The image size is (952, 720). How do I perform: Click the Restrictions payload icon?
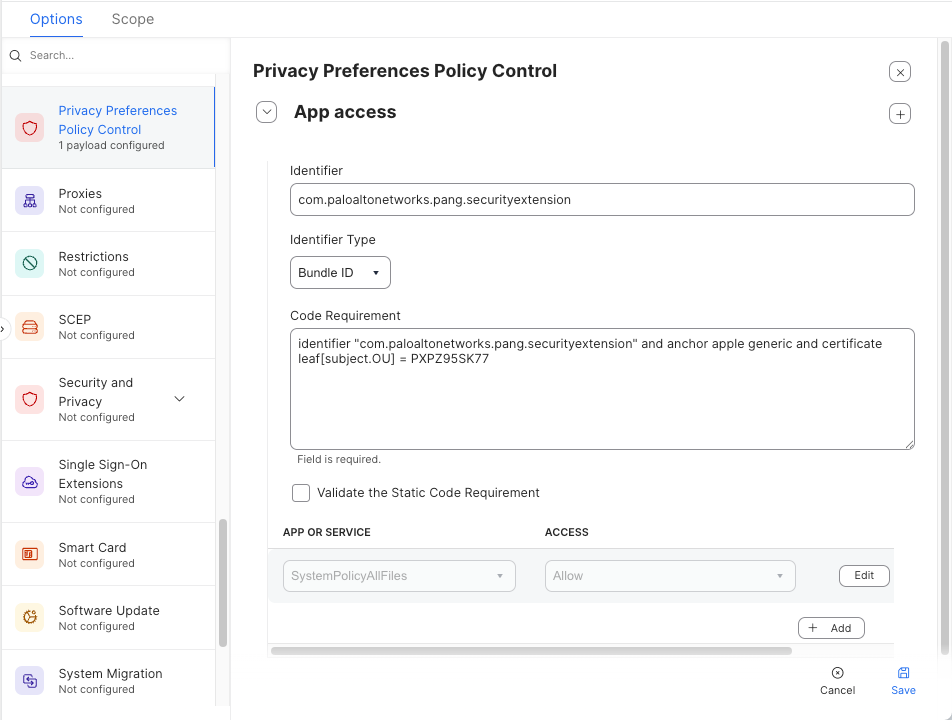coord(29,264)
